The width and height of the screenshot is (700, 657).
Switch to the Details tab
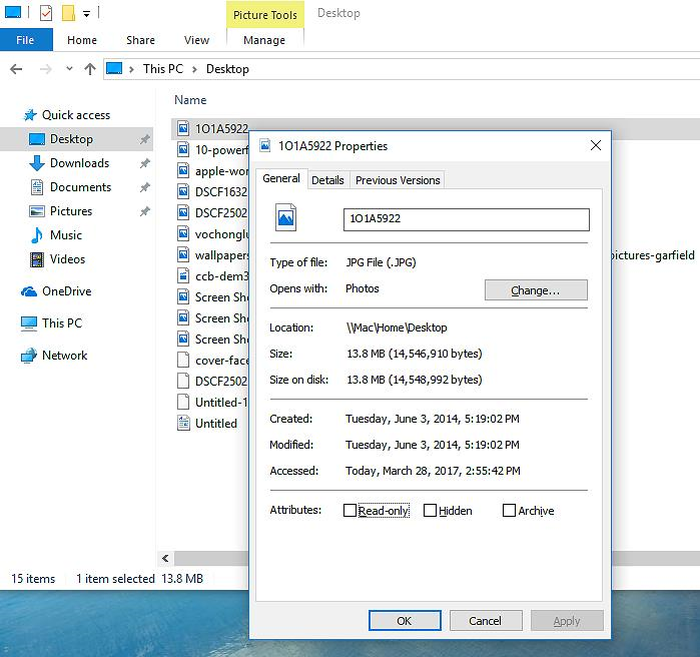coord(327,180)
